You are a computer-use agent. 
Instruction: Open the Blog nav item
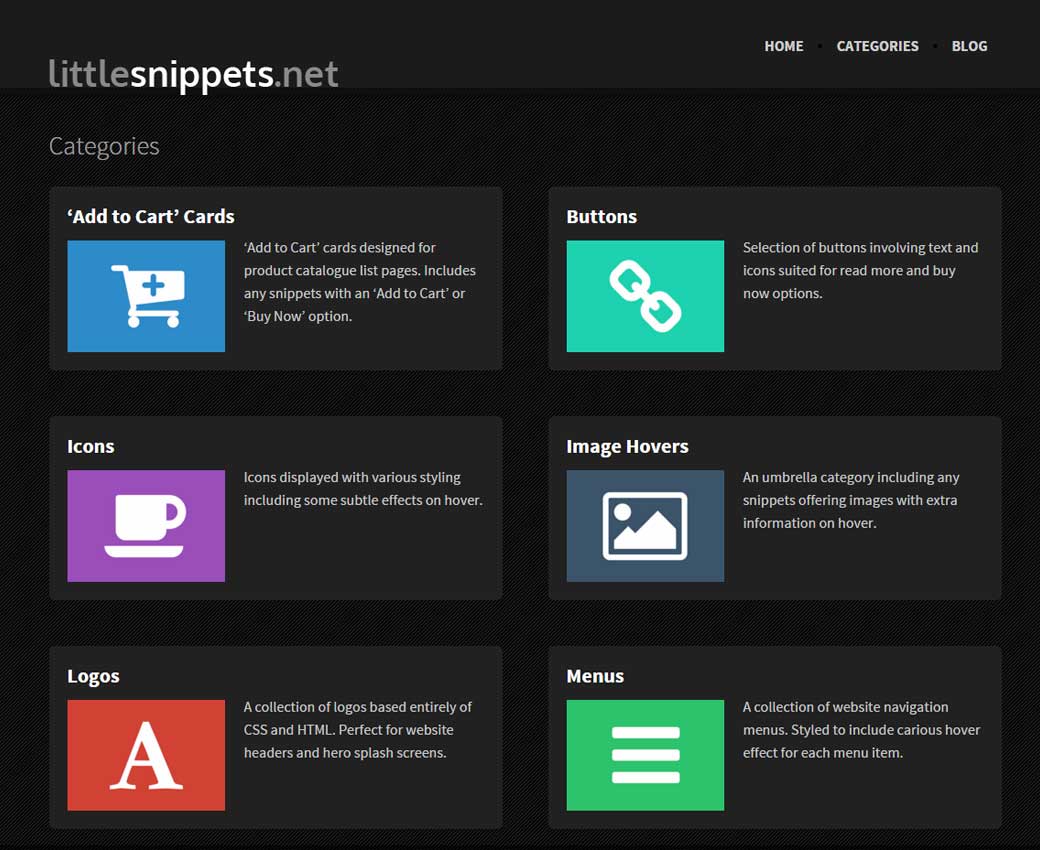tap(969, 46)
